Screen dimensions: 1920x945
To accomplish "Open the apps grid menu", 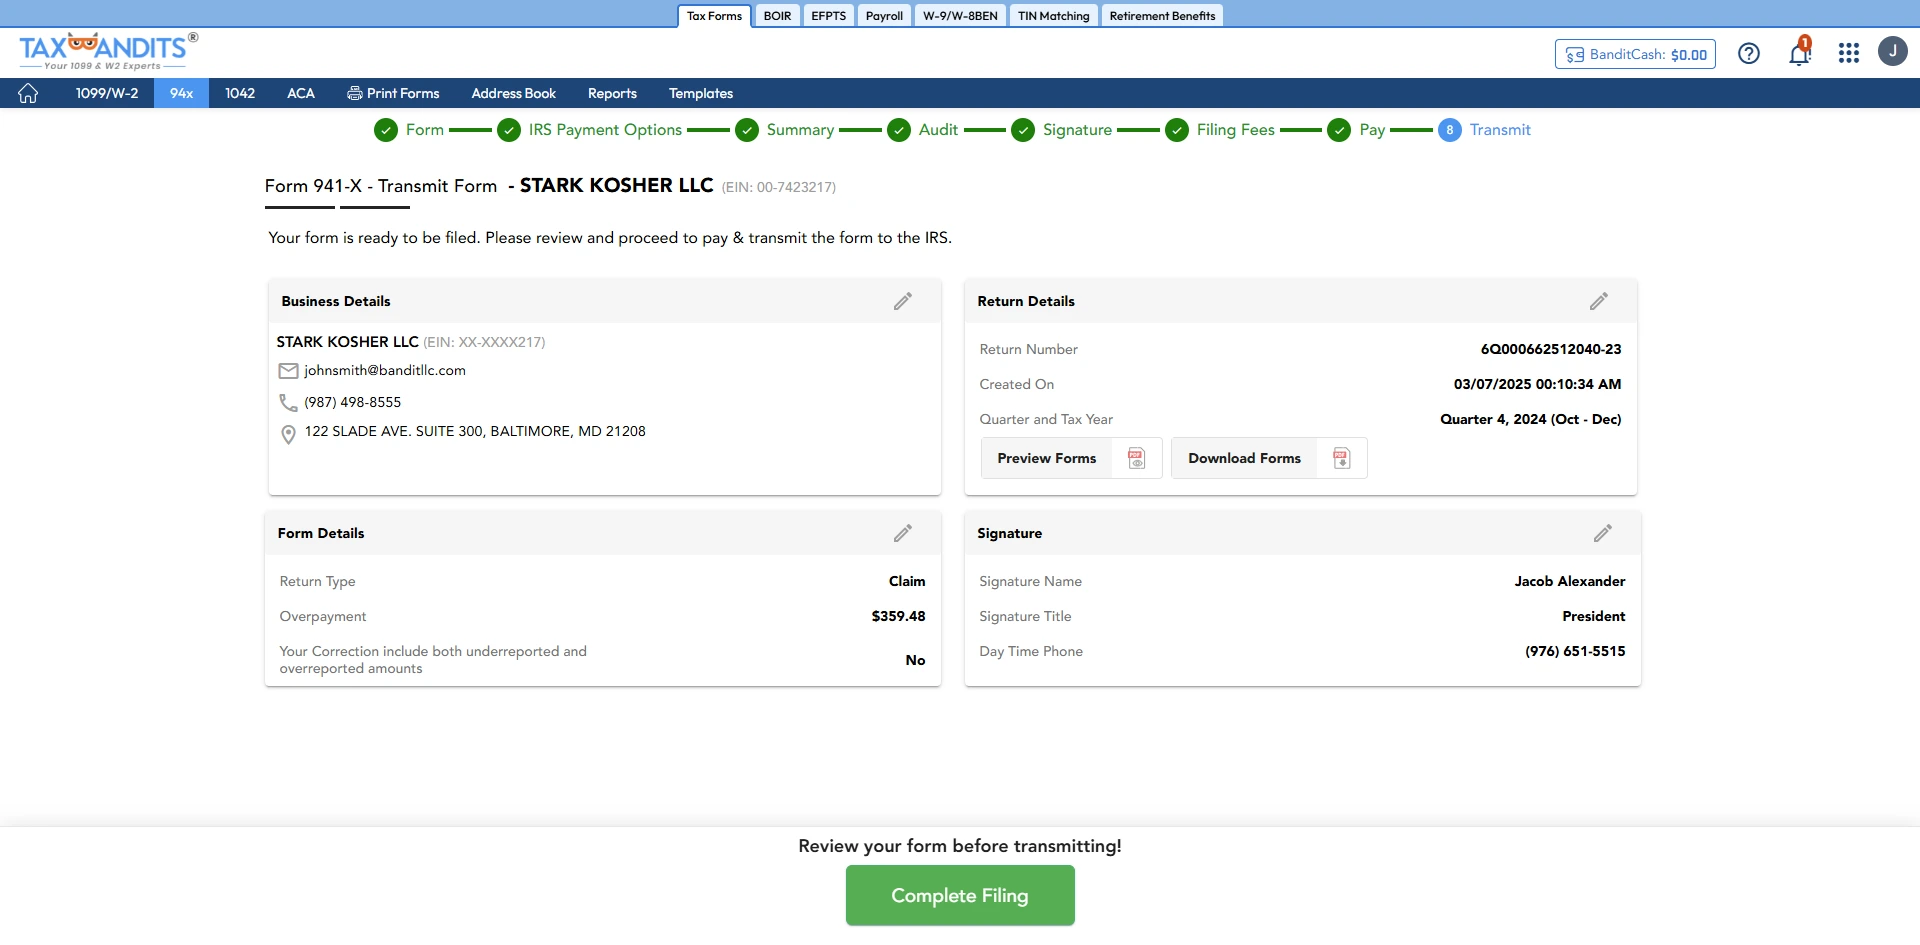I will [x=1849, y=53].
